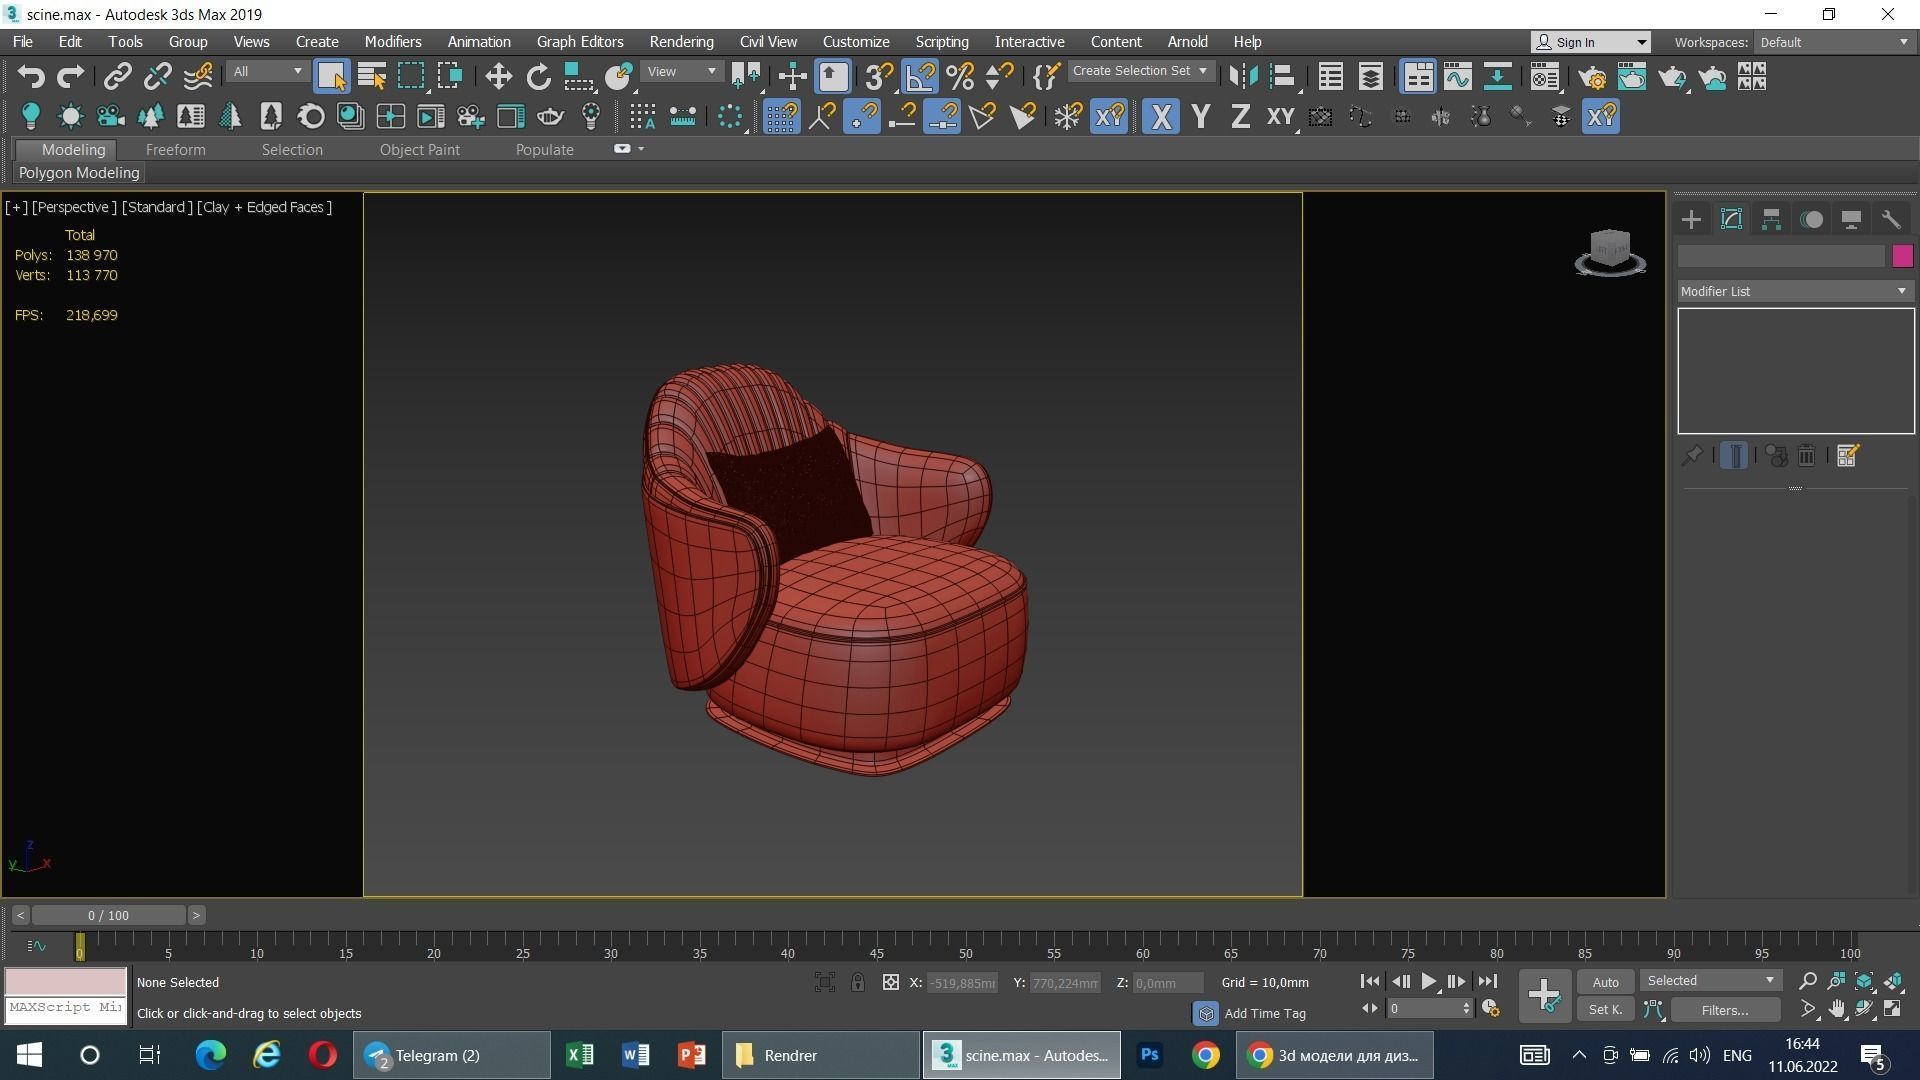Open the Graph Editors menu
This screenshot has width=1920, height=1080.
(x=580, y=42)
